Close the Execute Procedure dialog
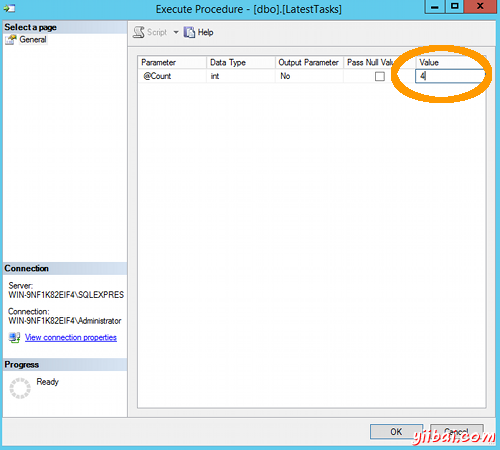 tap(480, 7)
